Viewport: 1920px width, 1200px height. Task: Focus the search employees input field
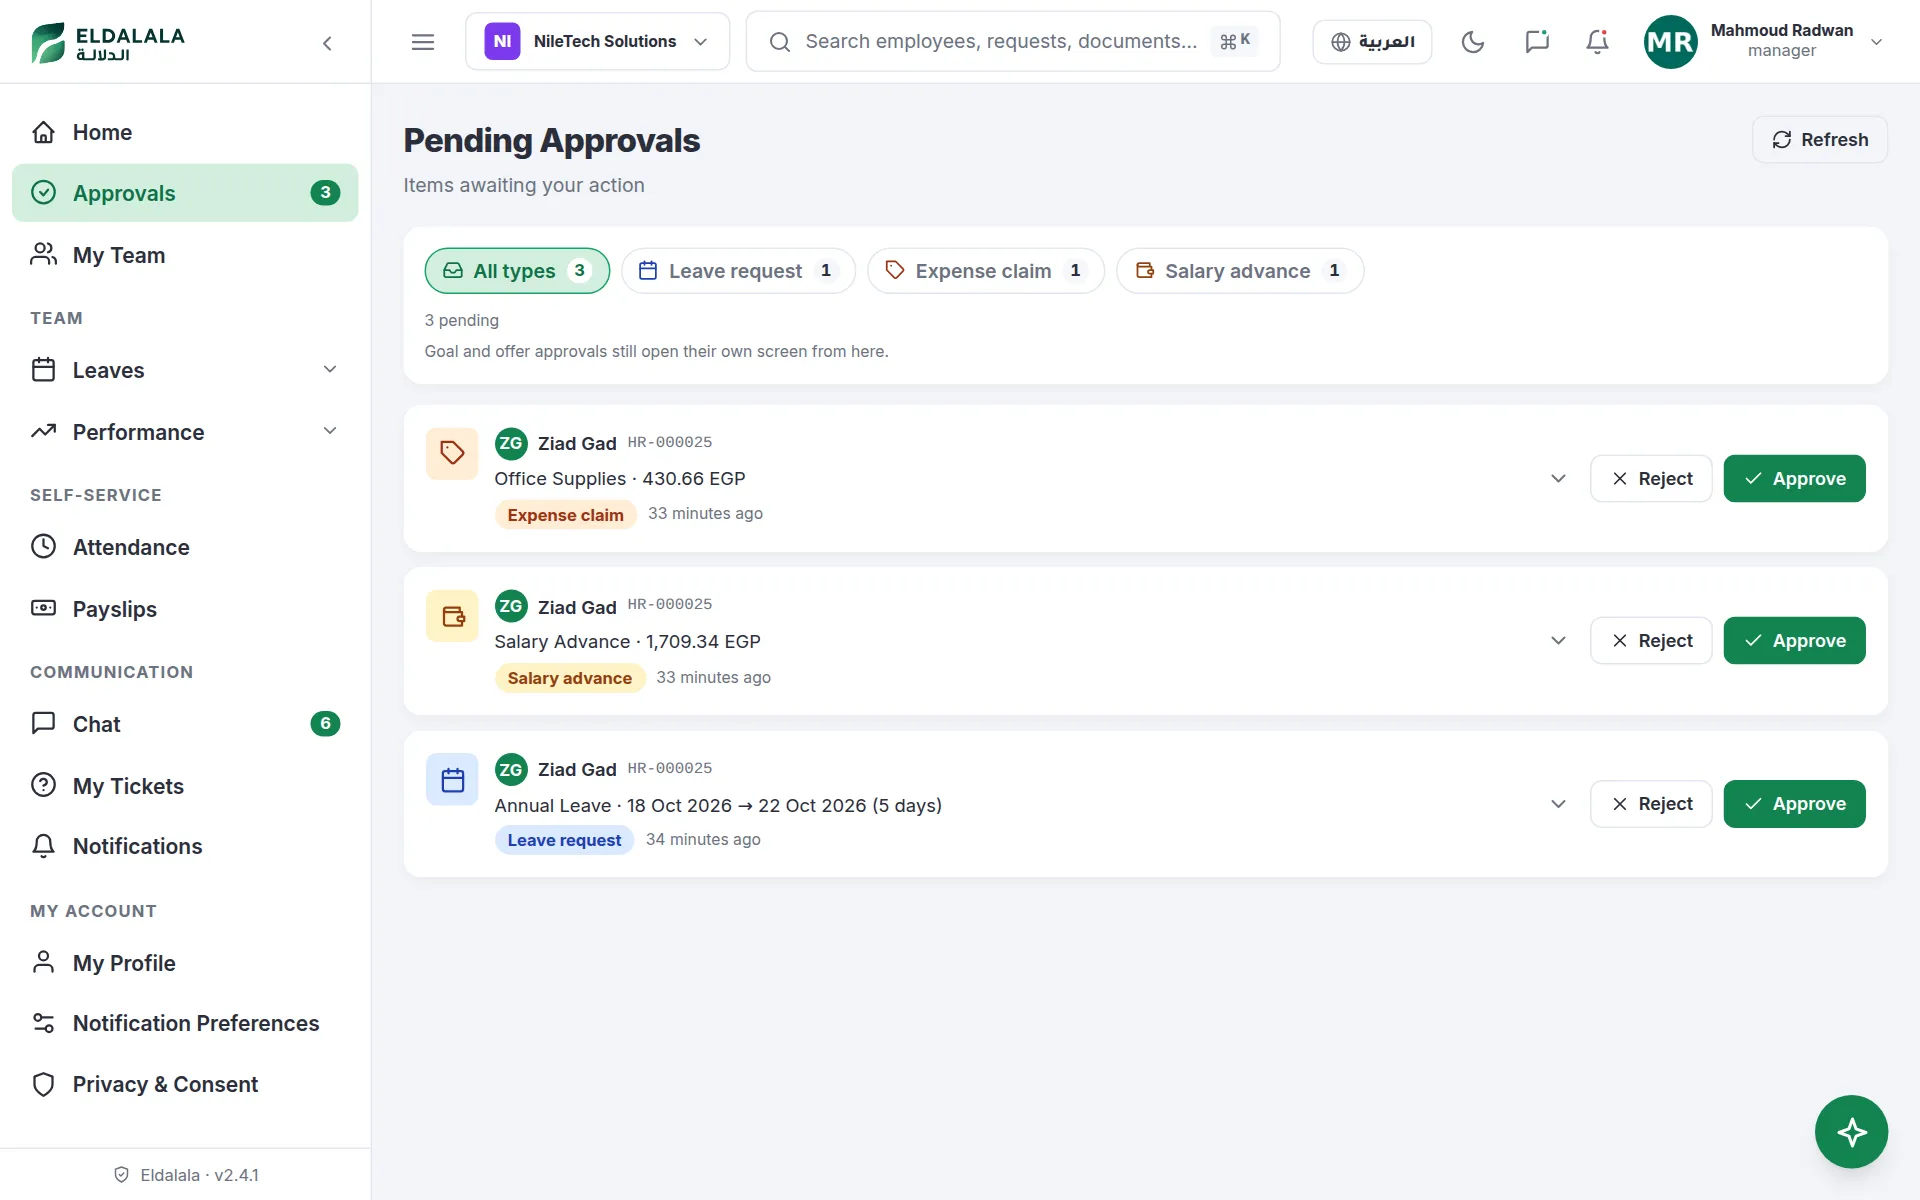click(1012, 42)
